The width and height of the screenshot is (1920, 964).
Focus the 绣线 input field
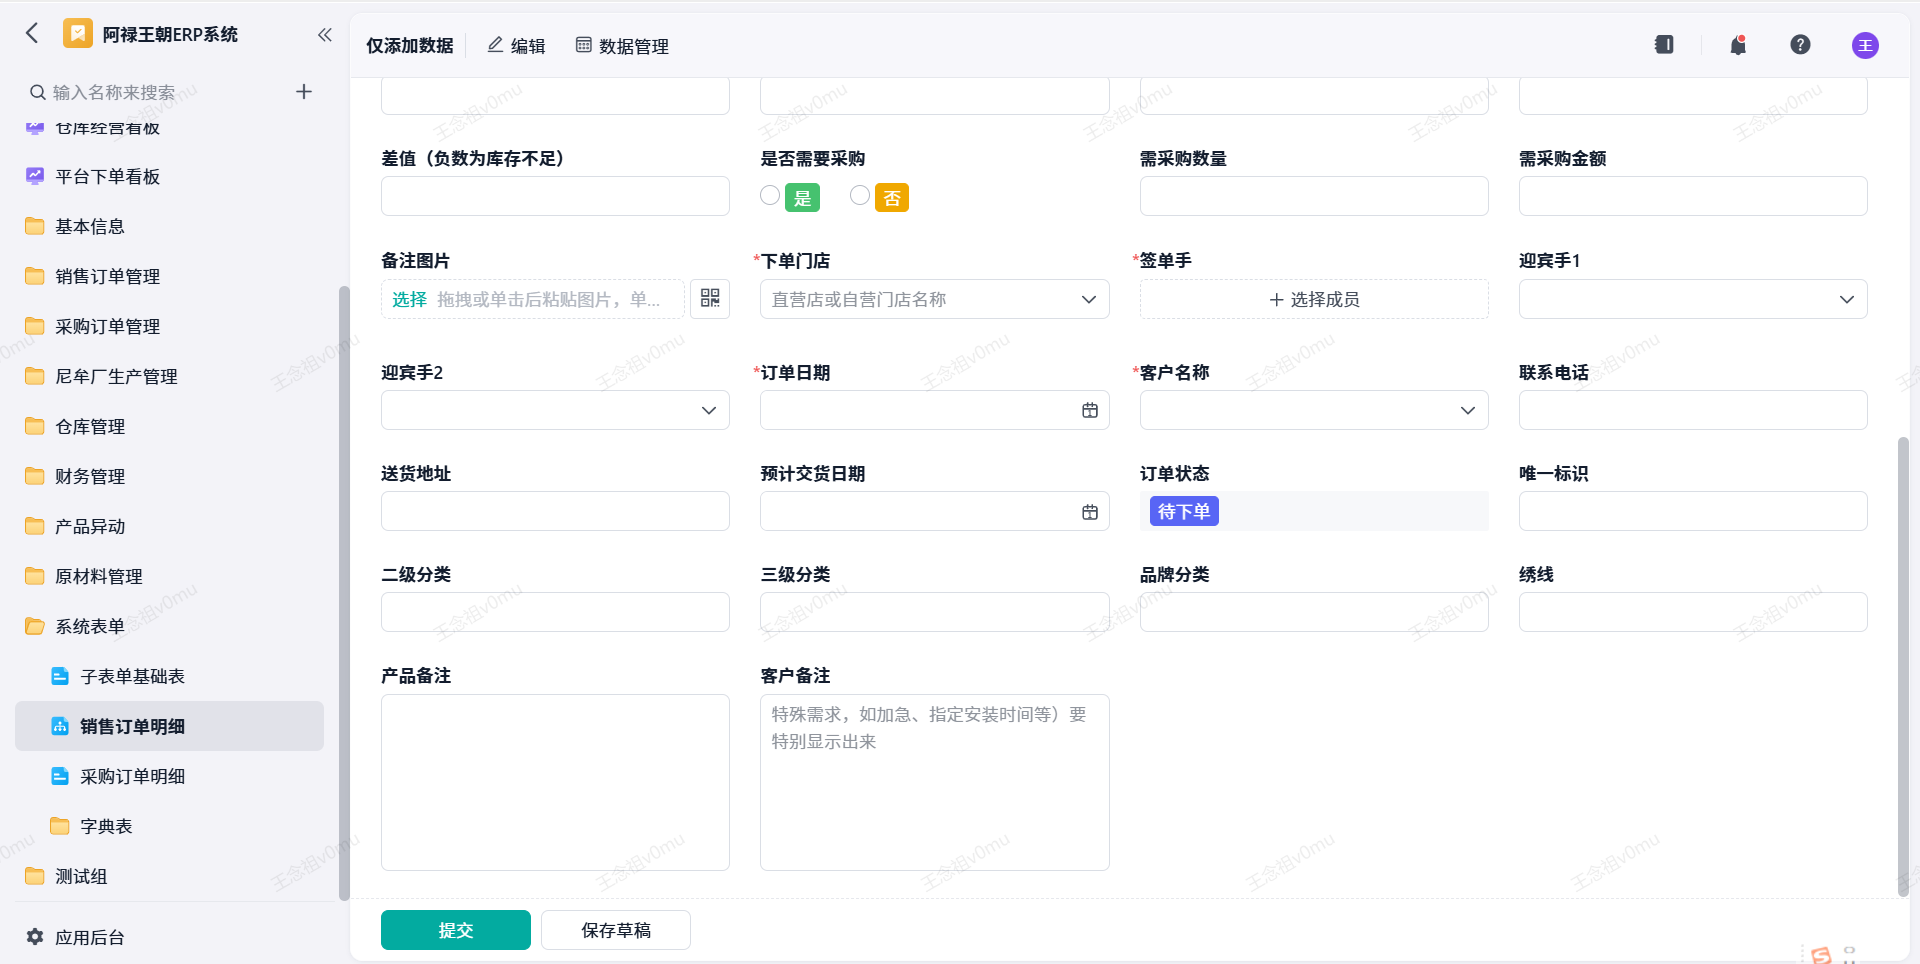click(x=1693, y=612)
